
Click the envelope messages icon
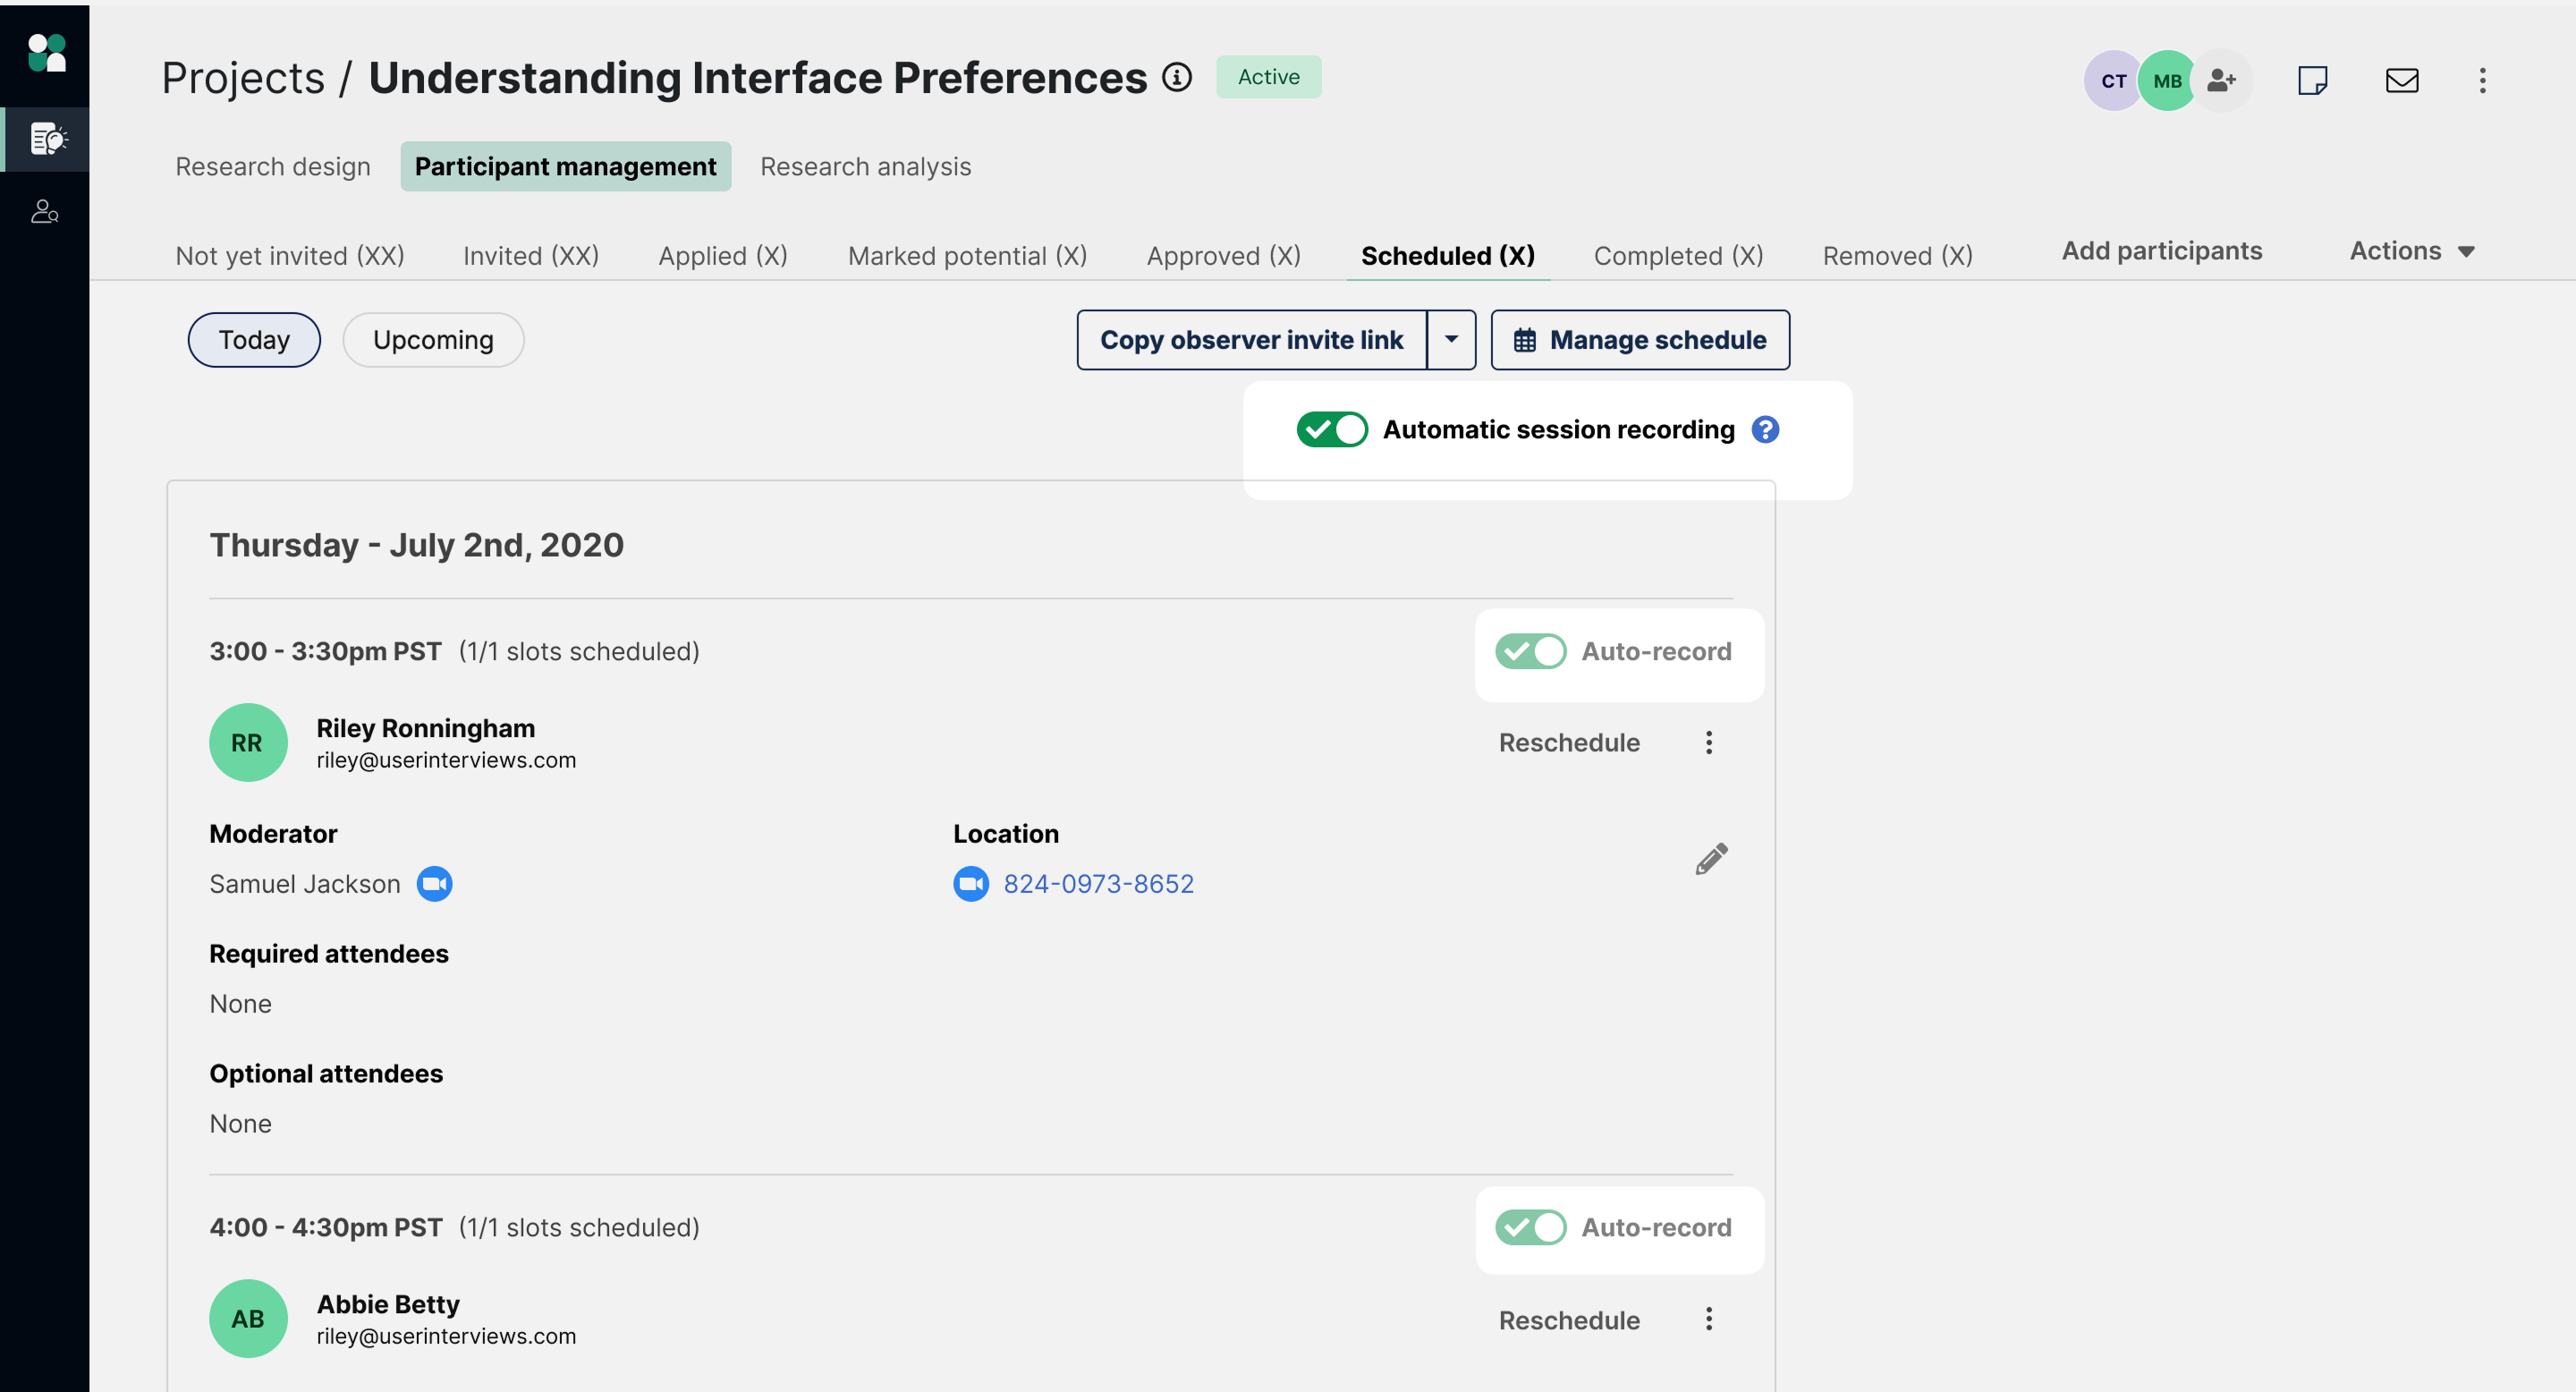coord(2401,80)
